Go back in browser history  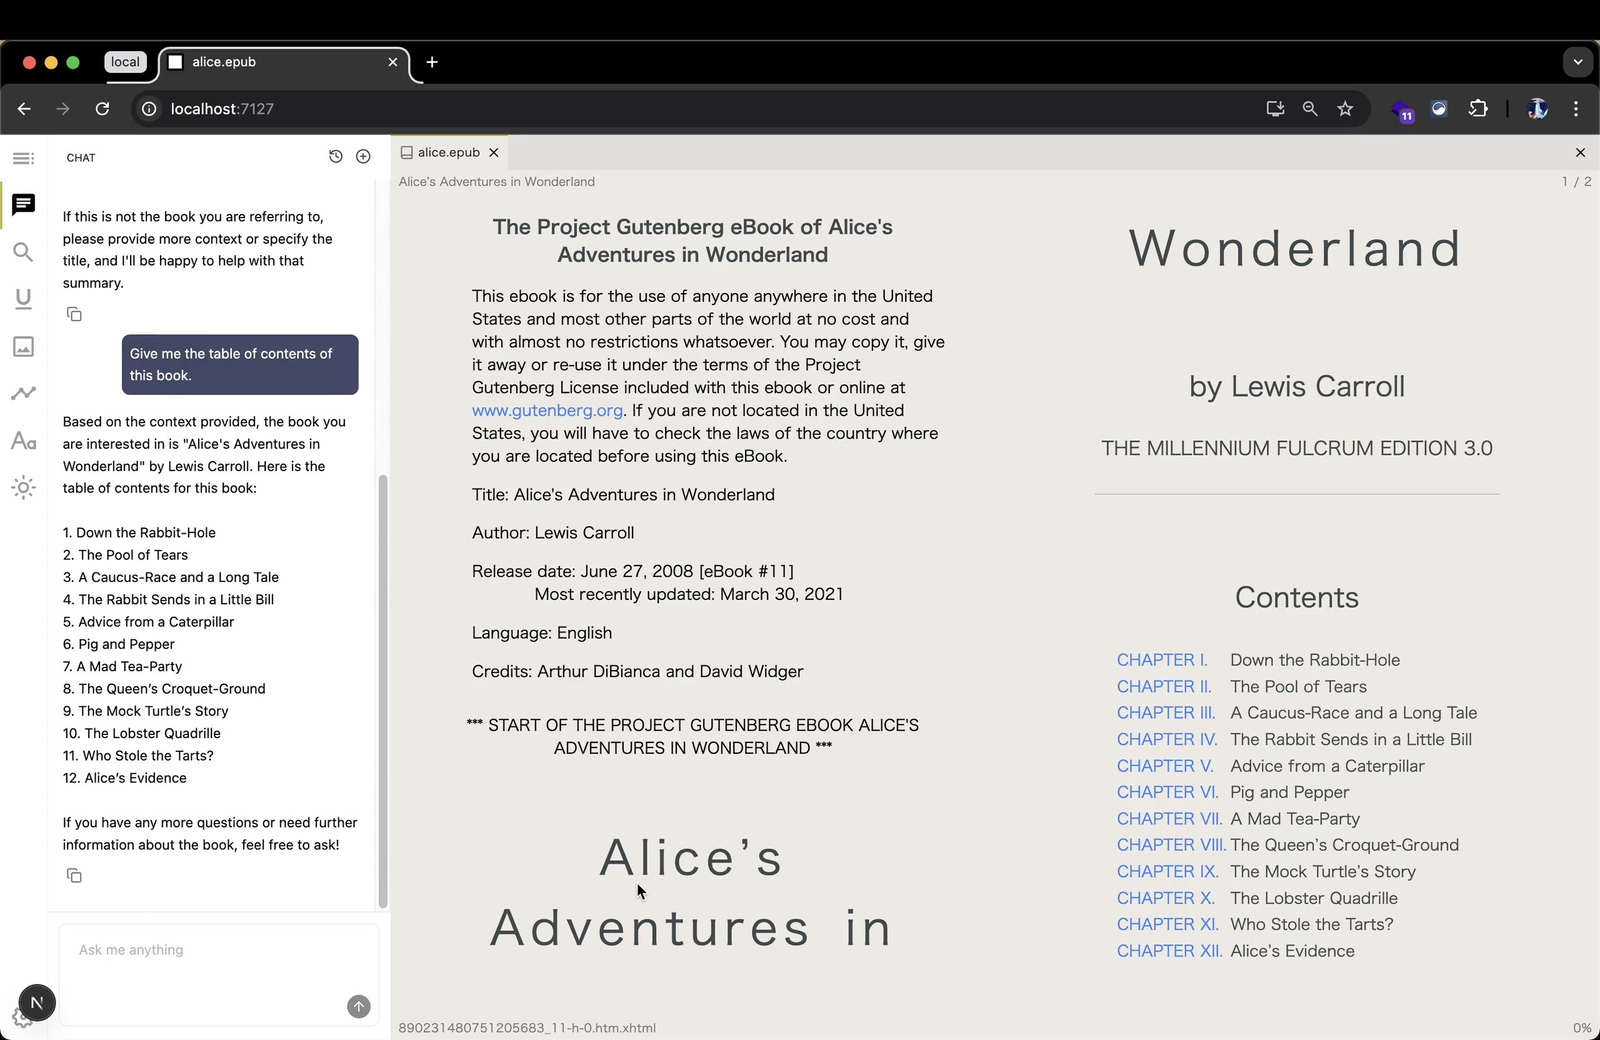click(24, 109)
